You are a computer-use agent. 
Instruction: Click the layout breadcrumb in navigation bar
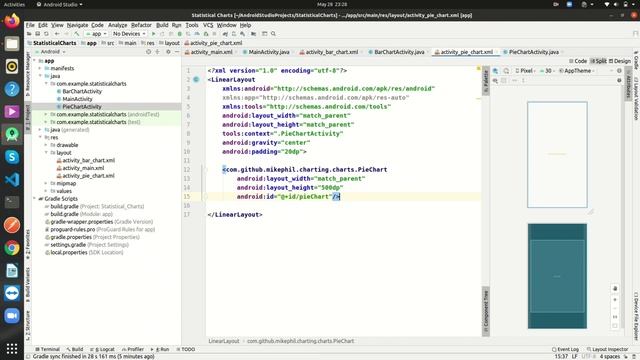[169, 43]
